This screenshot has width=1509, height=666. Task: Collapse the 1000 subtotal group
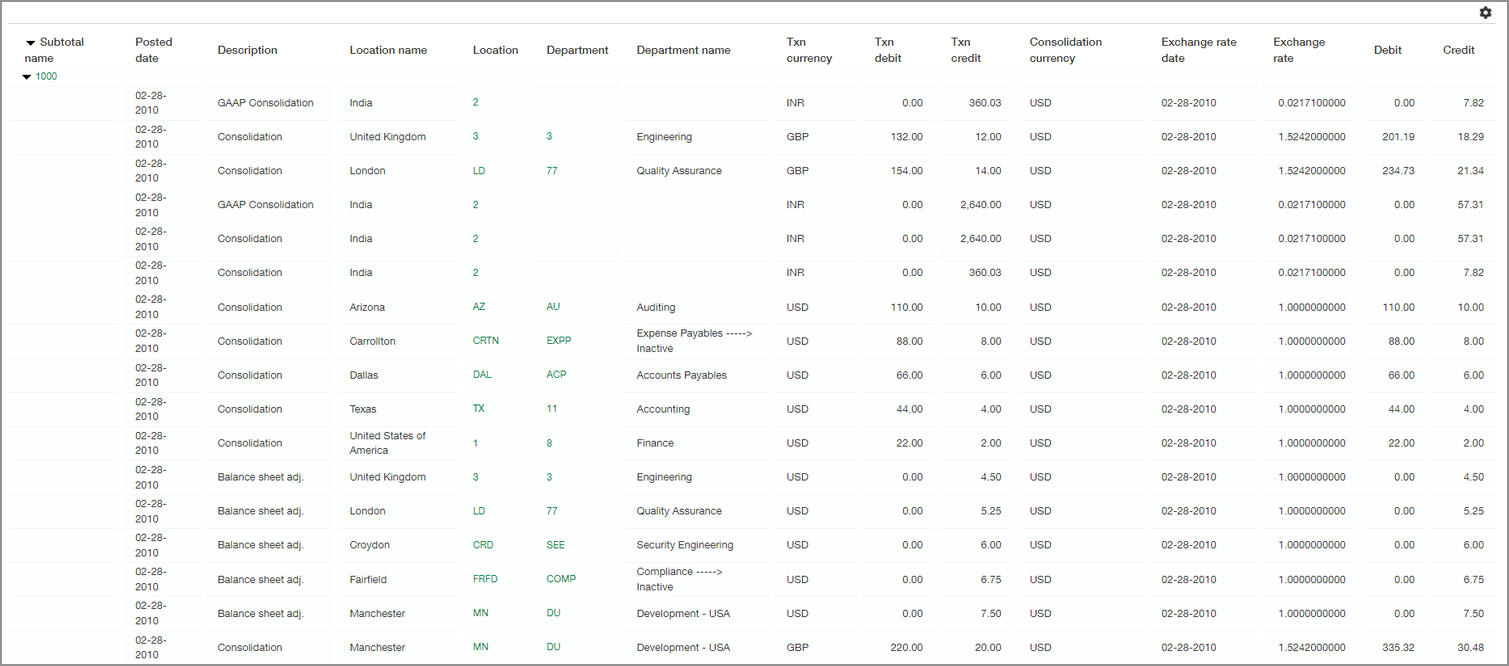(27, 75)
